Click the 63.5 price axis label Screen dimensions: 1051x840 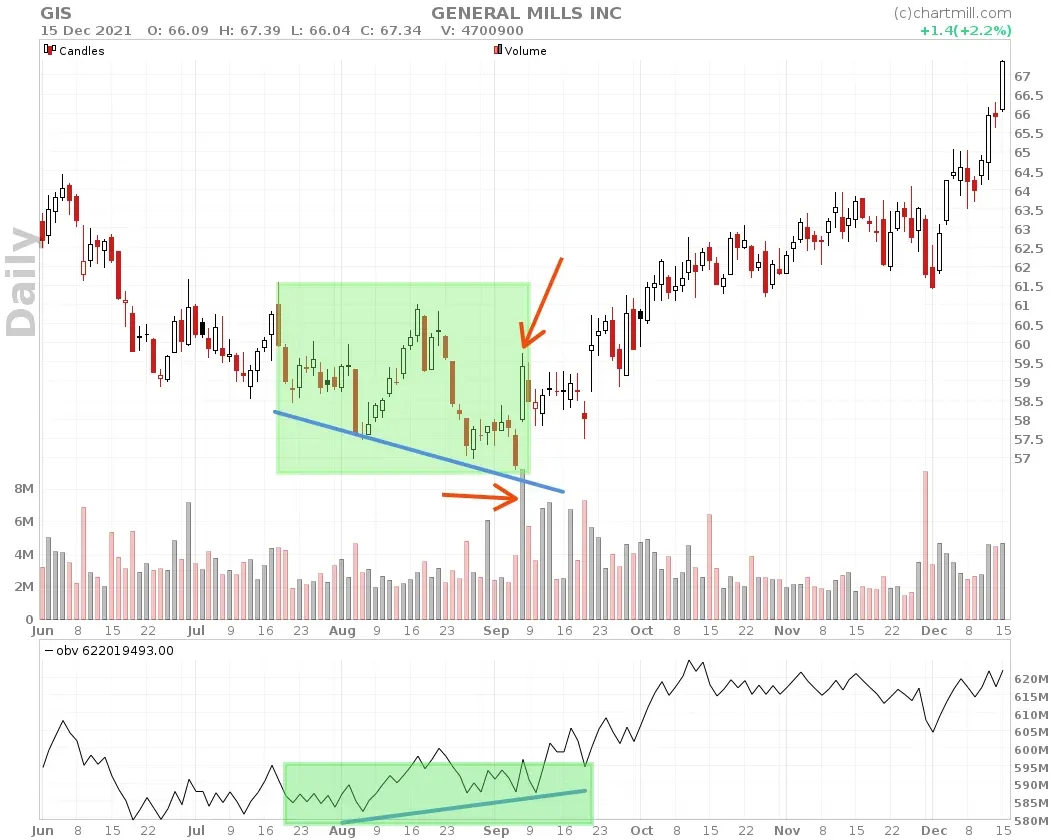point(1029,211)
